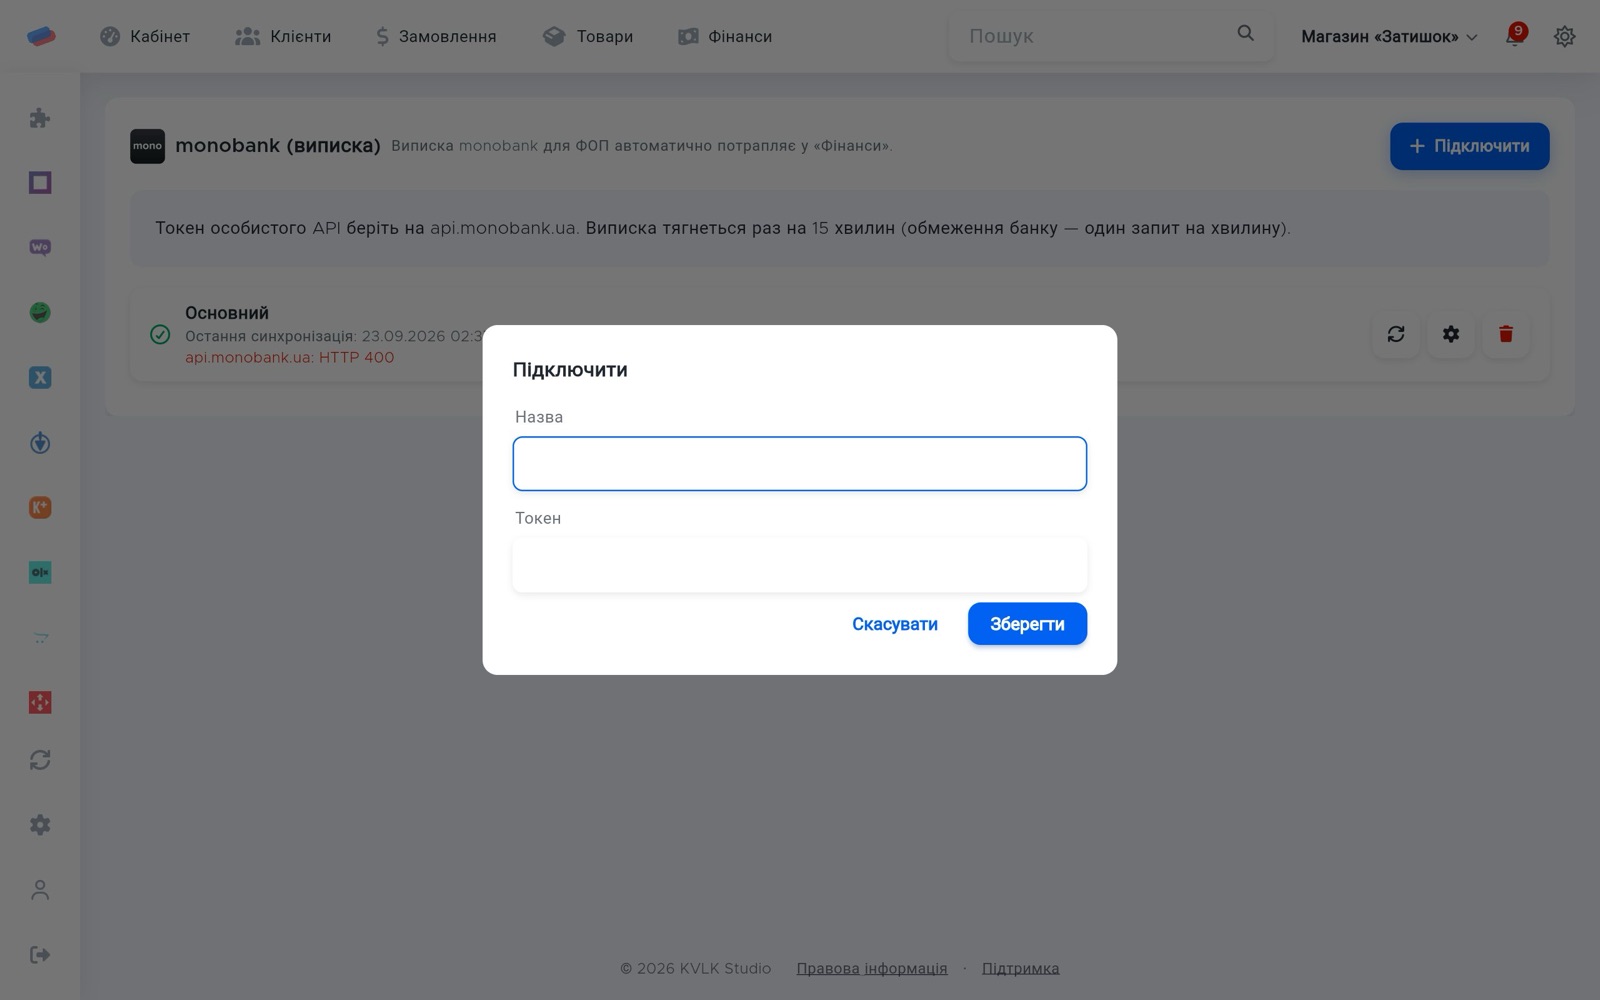Delete the Основний connection
This screenshot has width=1600, height=1000.
click(1506, 334)
